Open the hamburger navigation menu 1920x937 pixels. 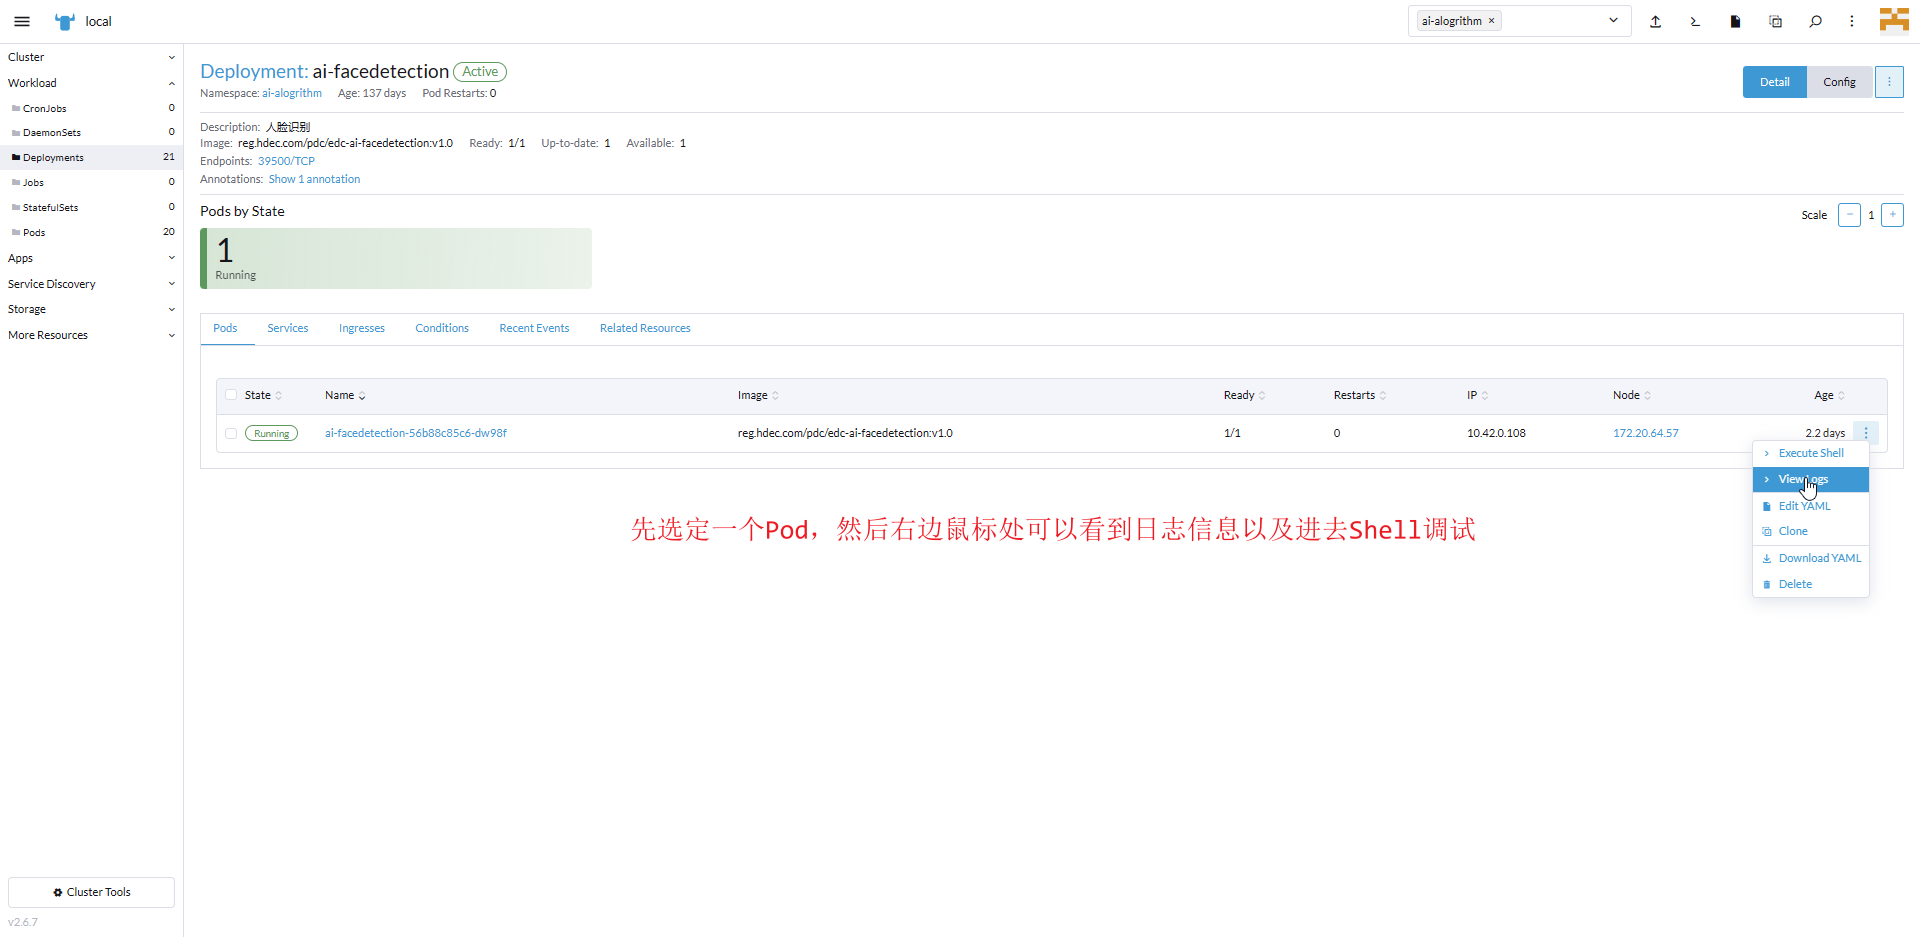point(22,21)
